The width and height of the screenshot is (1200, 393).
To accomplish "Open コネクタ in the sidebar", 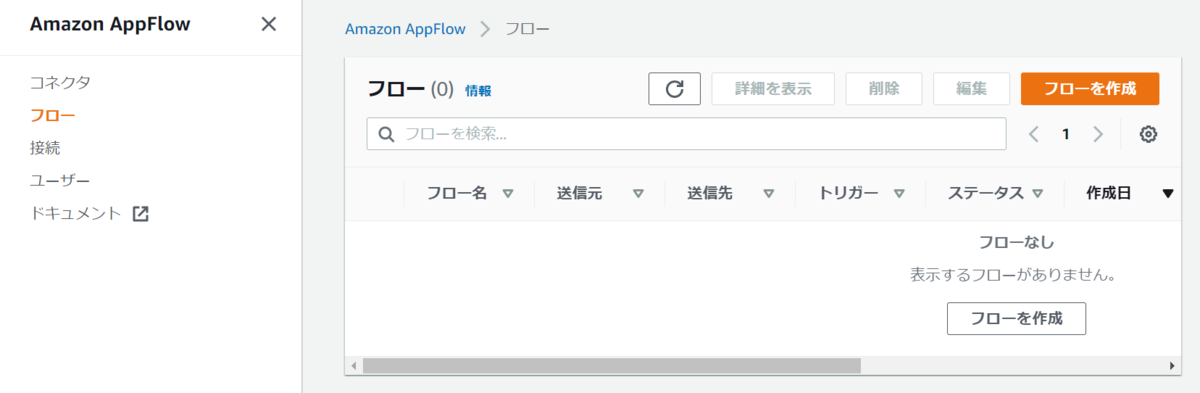I will coord(60,82).
